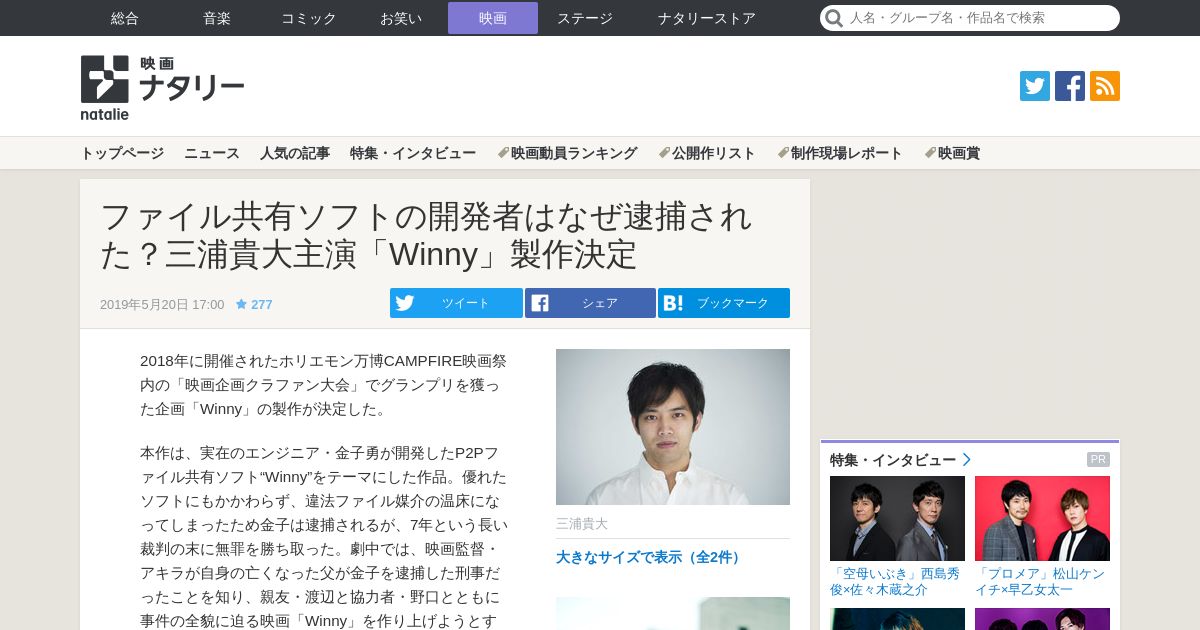The height and width of the screenshot is (630, 1200).
Task: Open 映画賞 menu item
Action: 952,153
